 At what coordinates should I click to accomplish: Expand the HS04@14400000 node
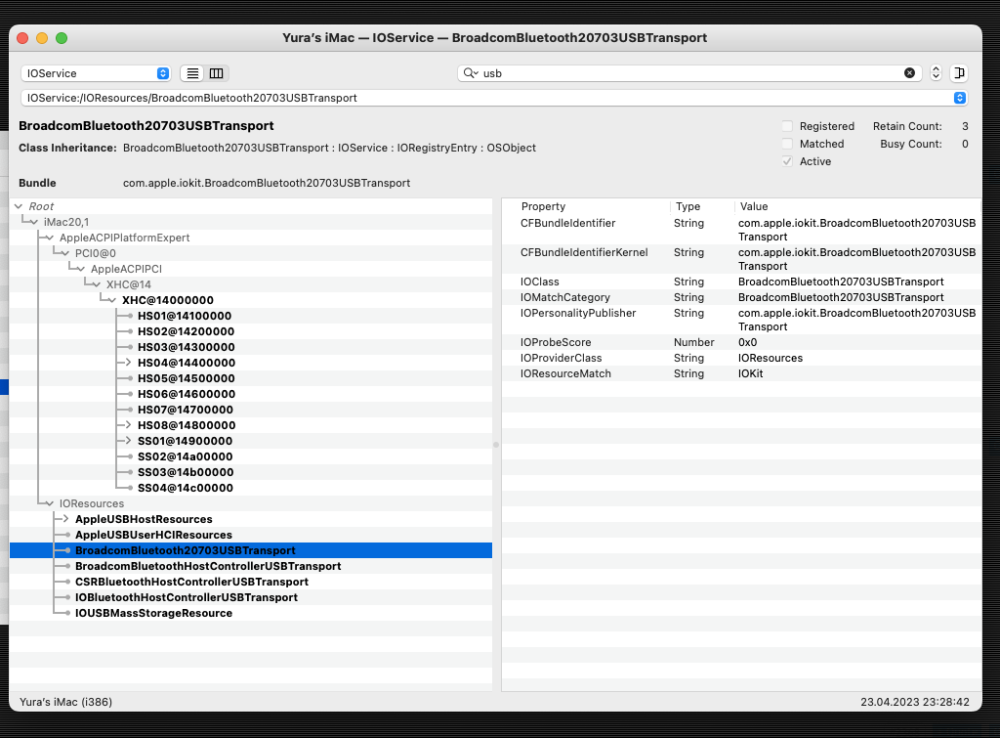[x=128, y=363]
